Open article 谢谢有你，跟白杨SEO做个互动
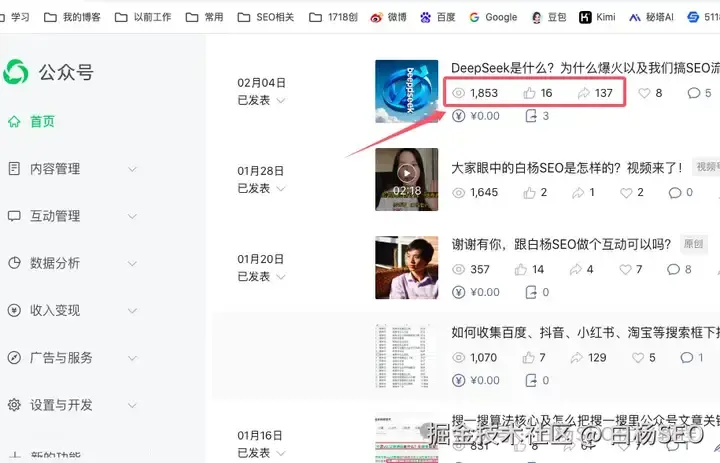 (x=561, y=244)
